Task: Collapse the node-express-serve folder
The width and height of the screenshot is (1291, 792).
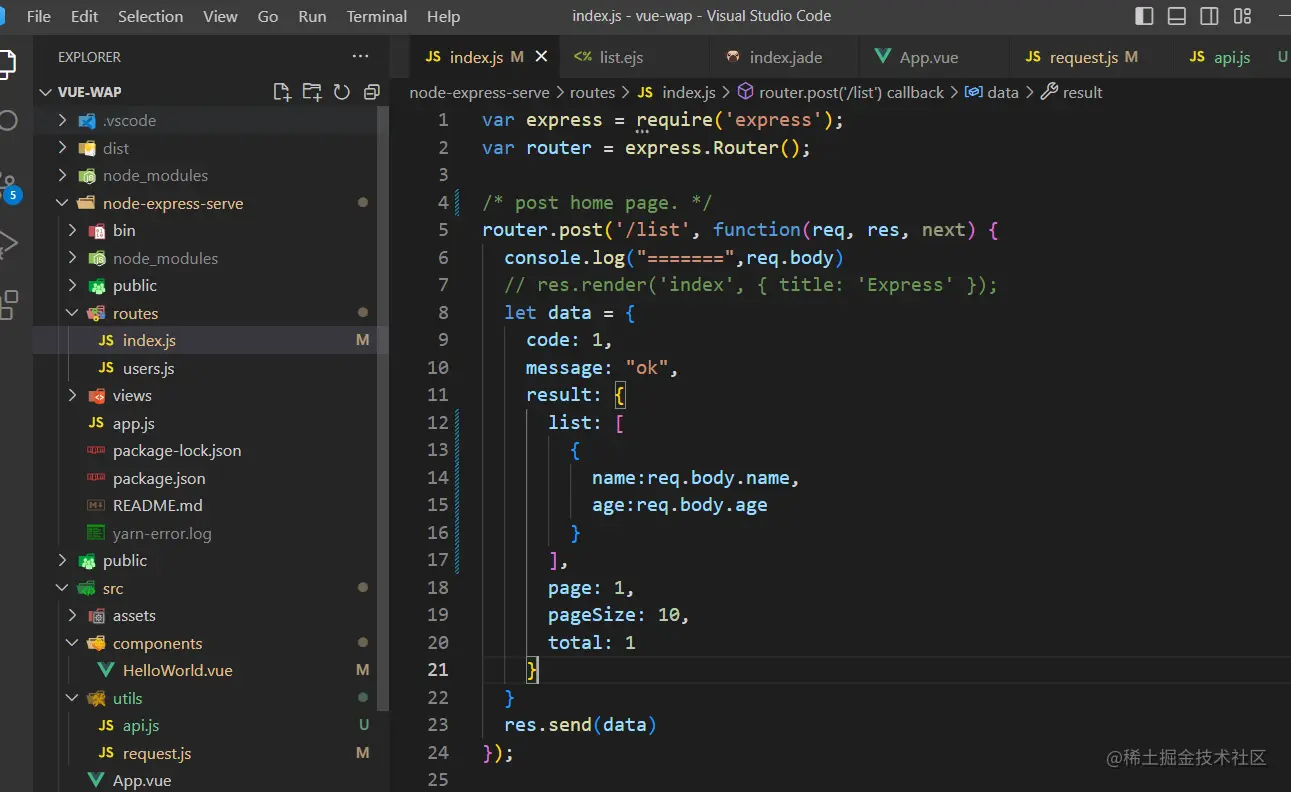Action: click(x=62, y=203)
